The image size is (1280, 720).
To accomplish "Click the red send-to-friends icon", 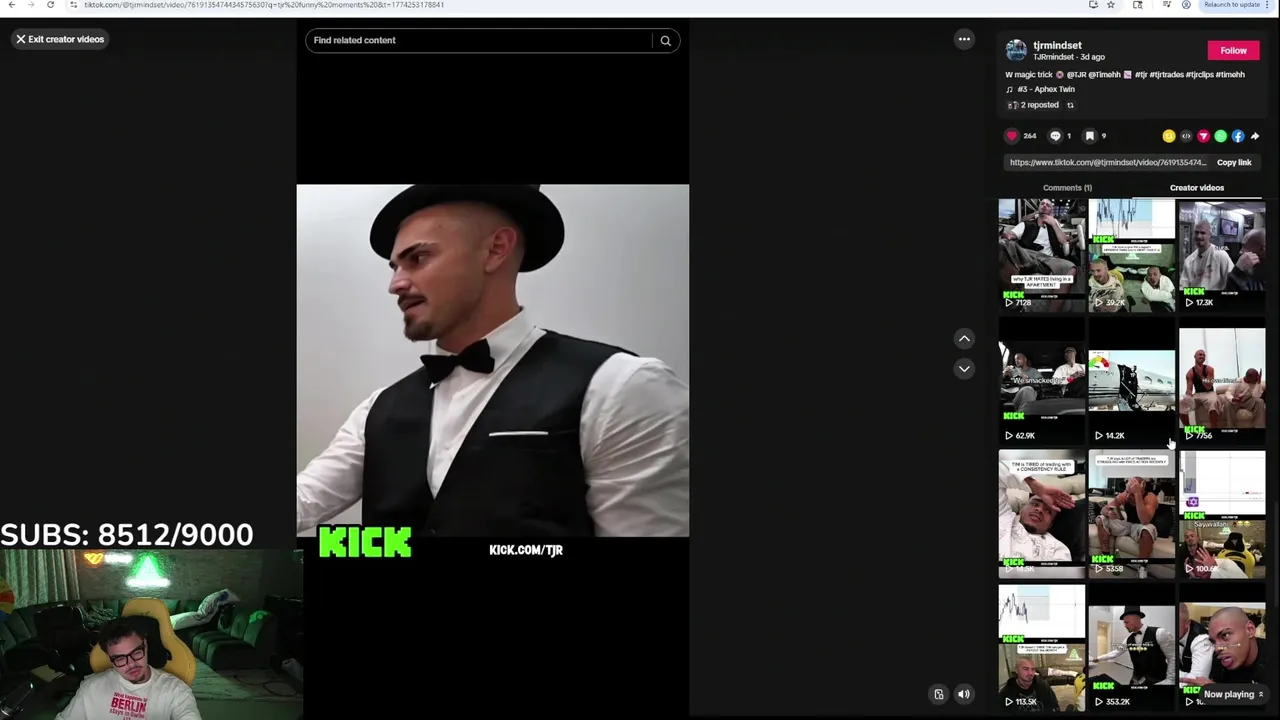I will tap(1203, 136).
